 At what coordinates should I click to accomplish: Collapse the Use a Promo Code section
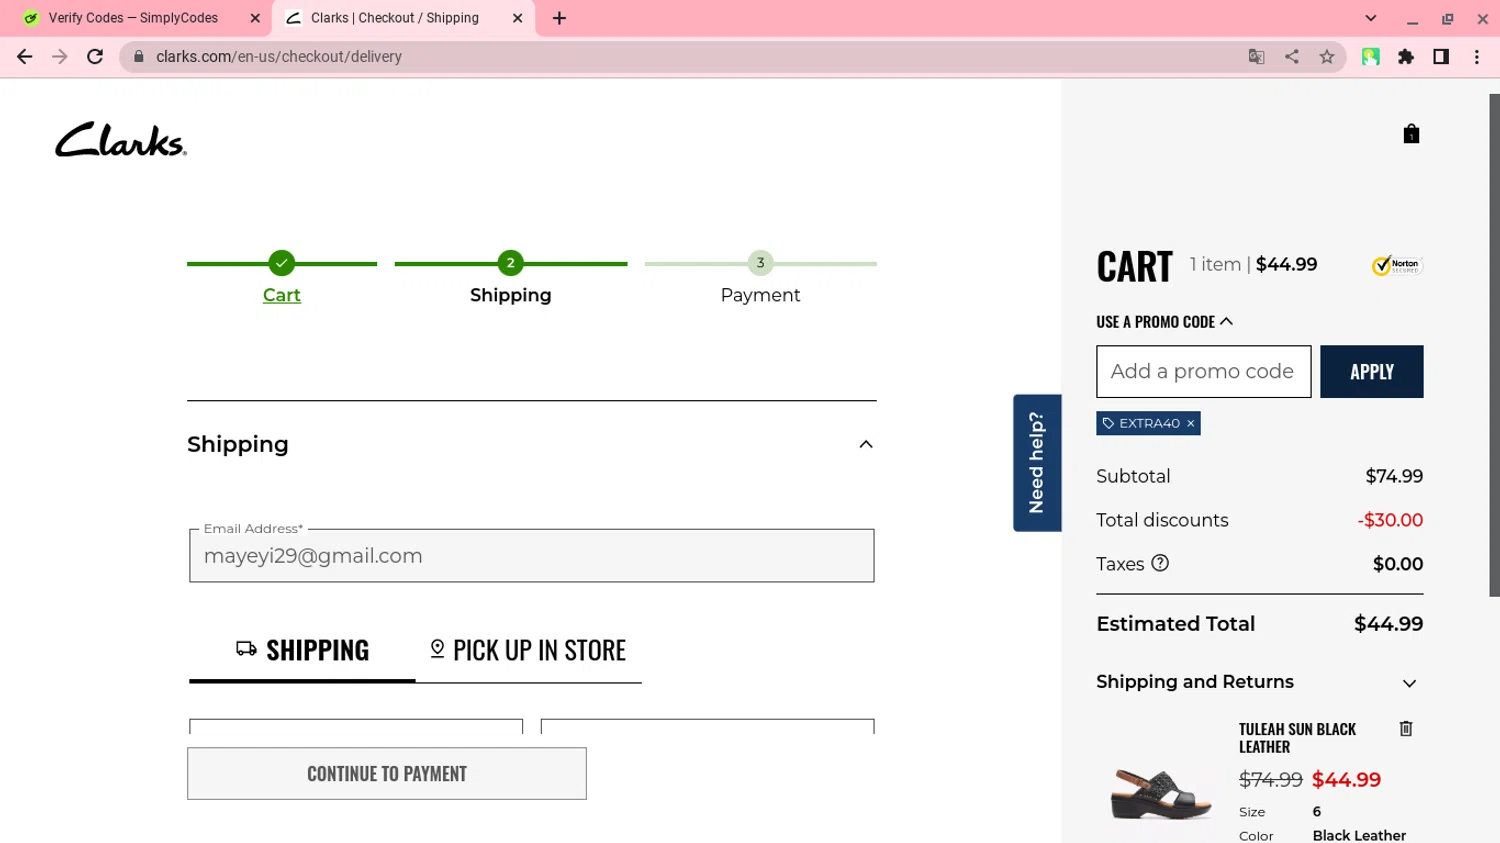1164,322
